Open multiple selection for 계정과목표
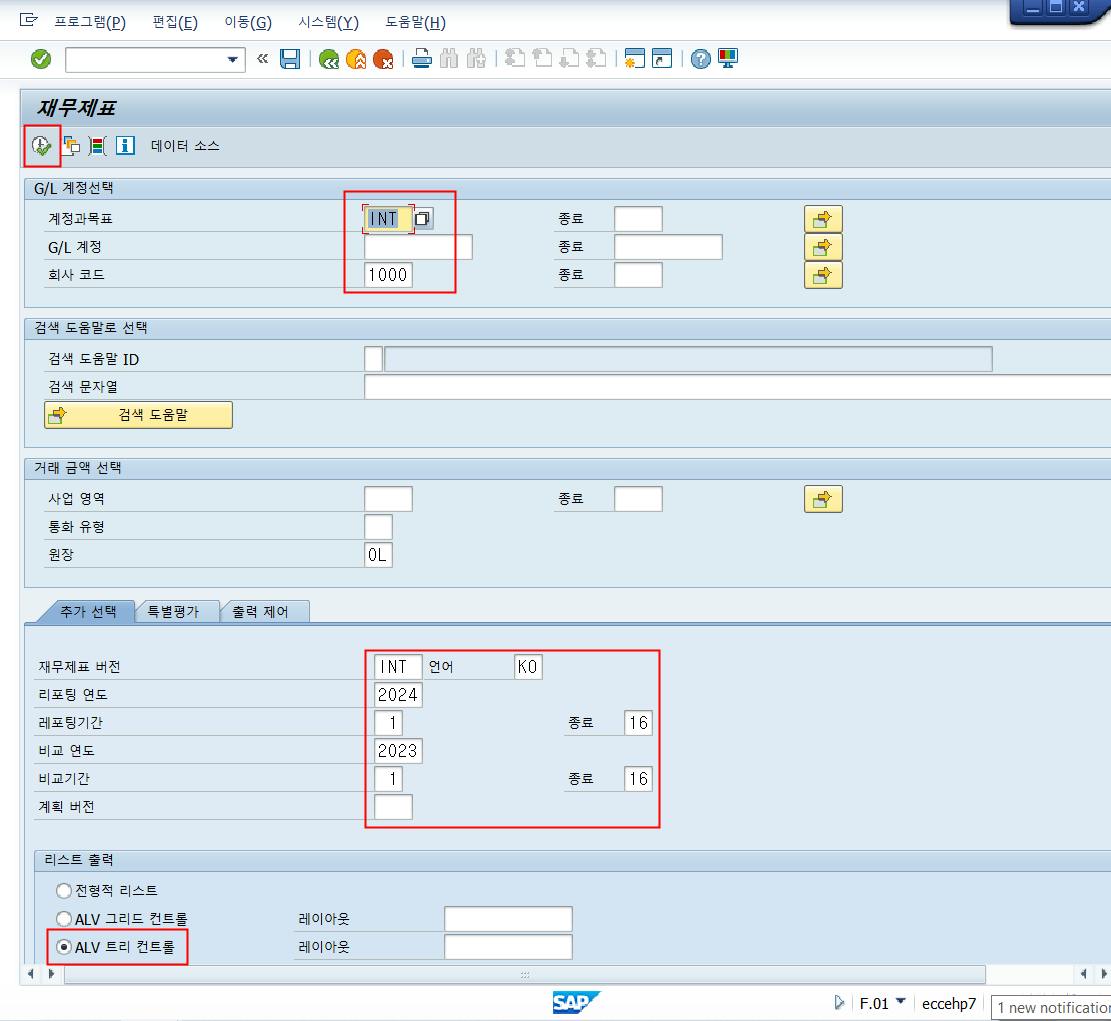Image resolution: width=1111 pixels, height=1021 pixels. pyautogui.click(x=823, y=219)
